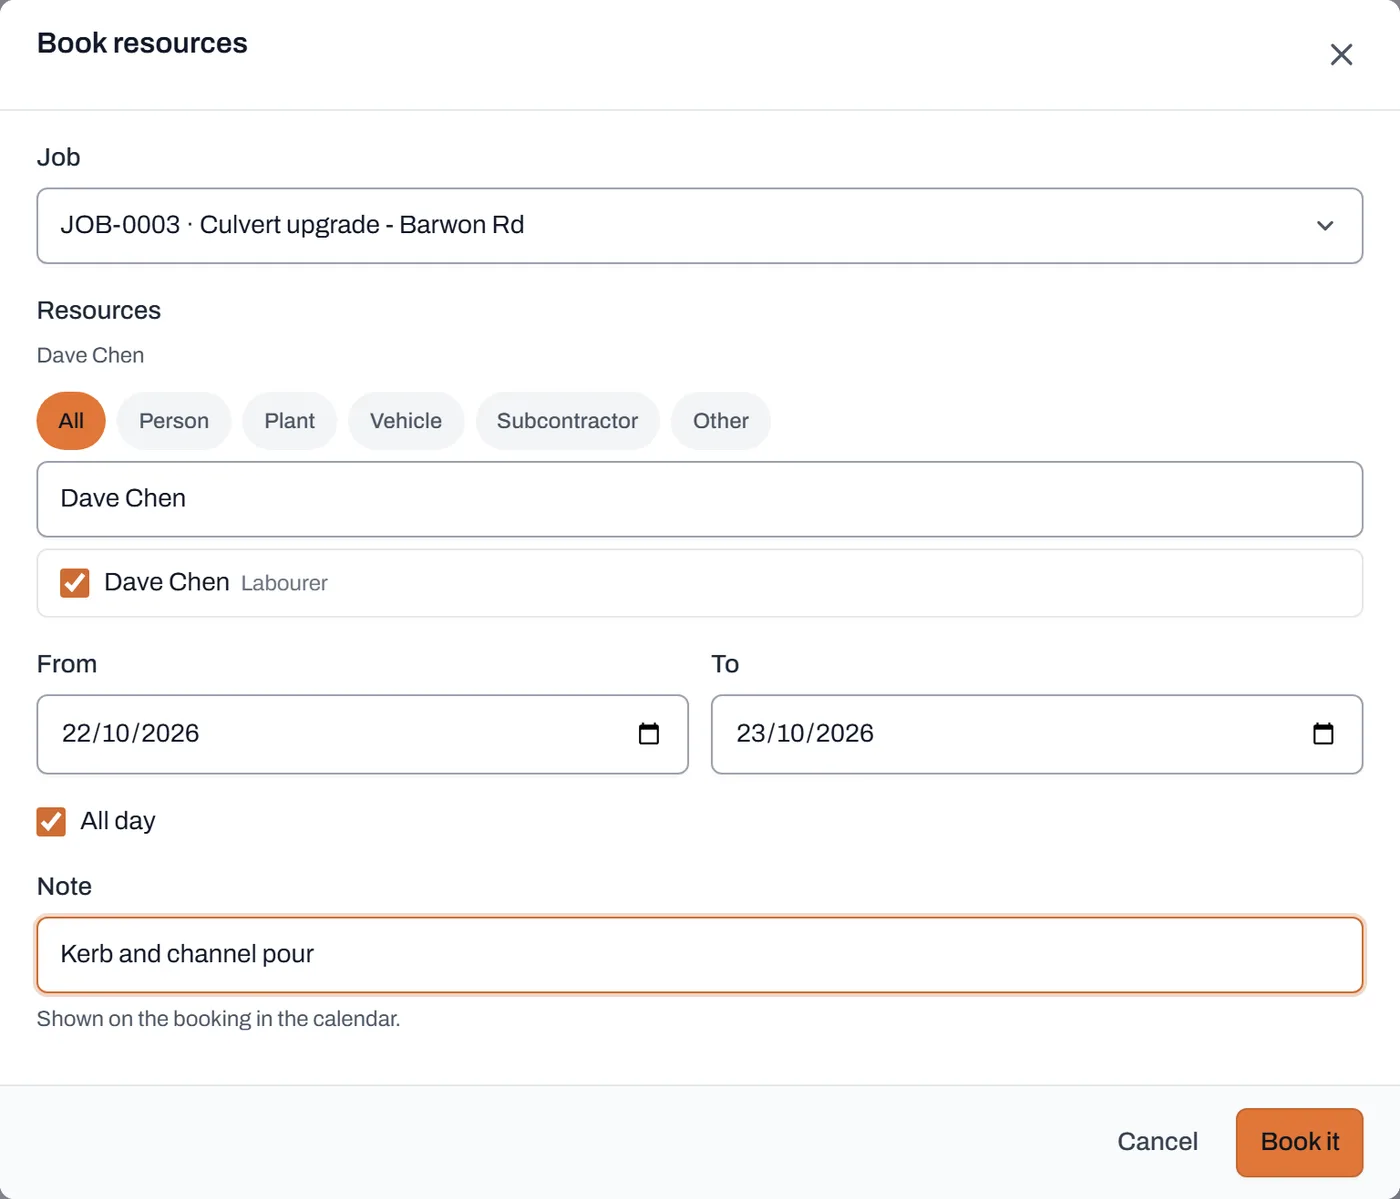The width and height of the screenshot is (1400, 1199).
Task: Click into the Note input field
Action: pyautogui.click(x=700, y=955)
